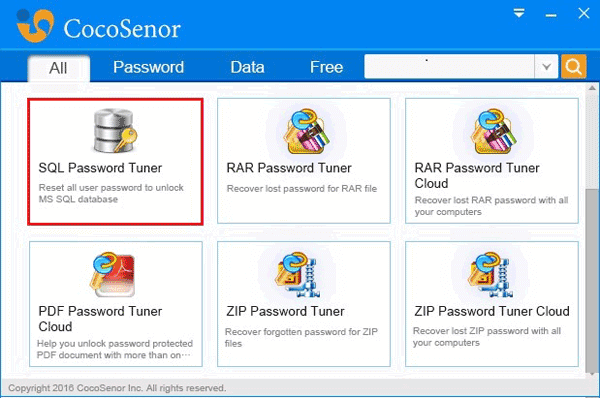Screen dimensions: 600x398
Task: Click the scrollbar up arrow
Action: tap(592, 88)
